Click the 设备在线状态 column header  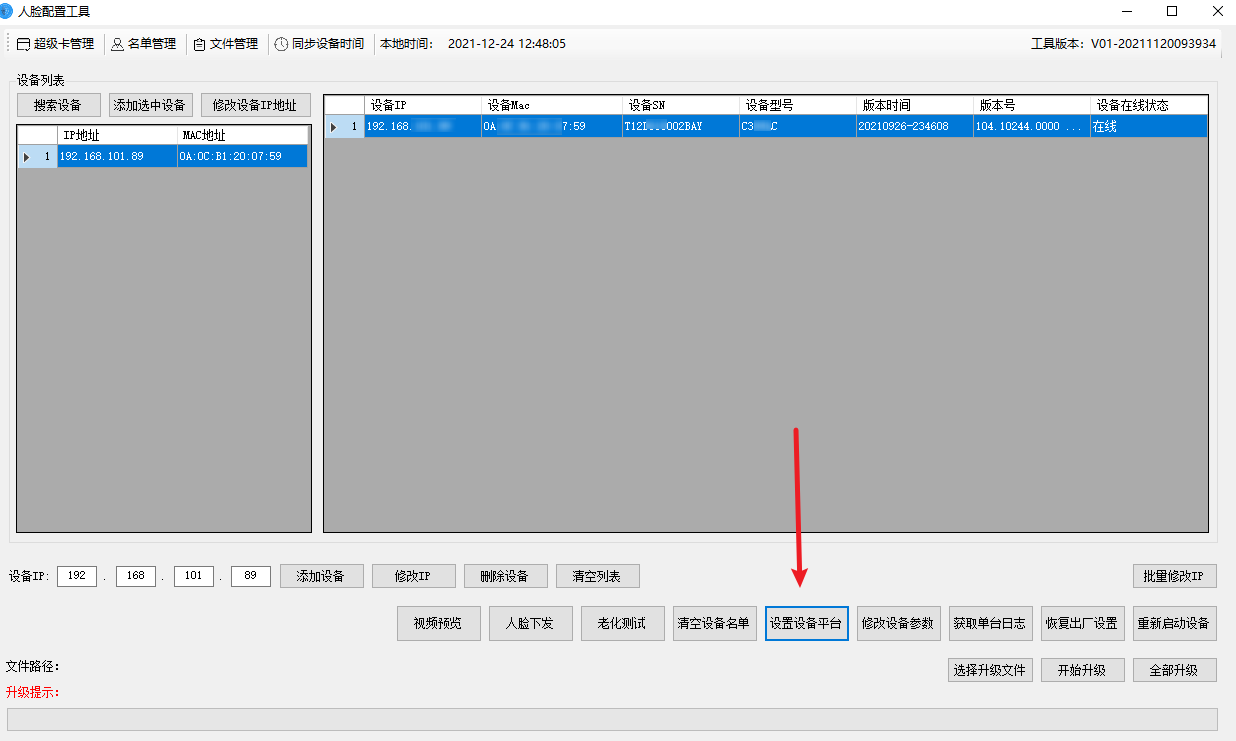[x=1148, y=105]
